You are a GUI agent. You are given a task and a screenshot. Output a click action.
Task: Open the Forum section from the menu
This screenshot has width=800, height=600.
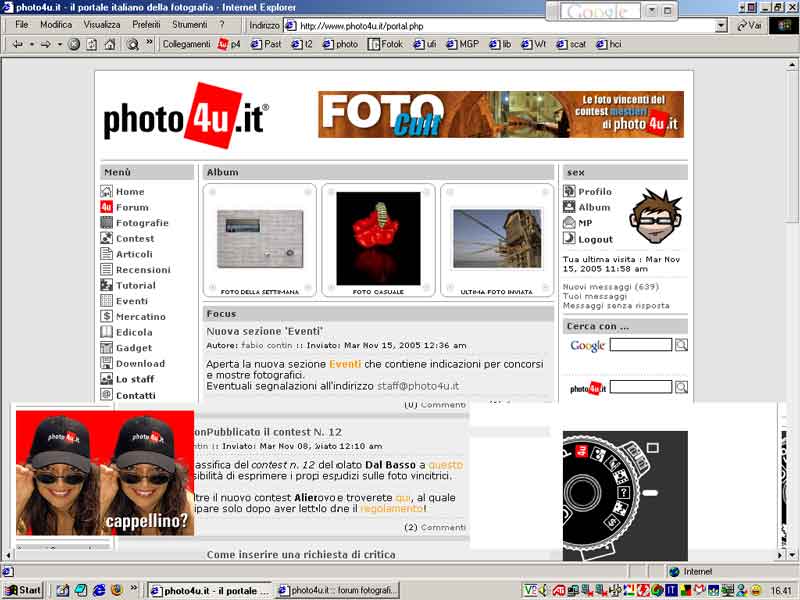pyautogui.click(x=131, y=207)
